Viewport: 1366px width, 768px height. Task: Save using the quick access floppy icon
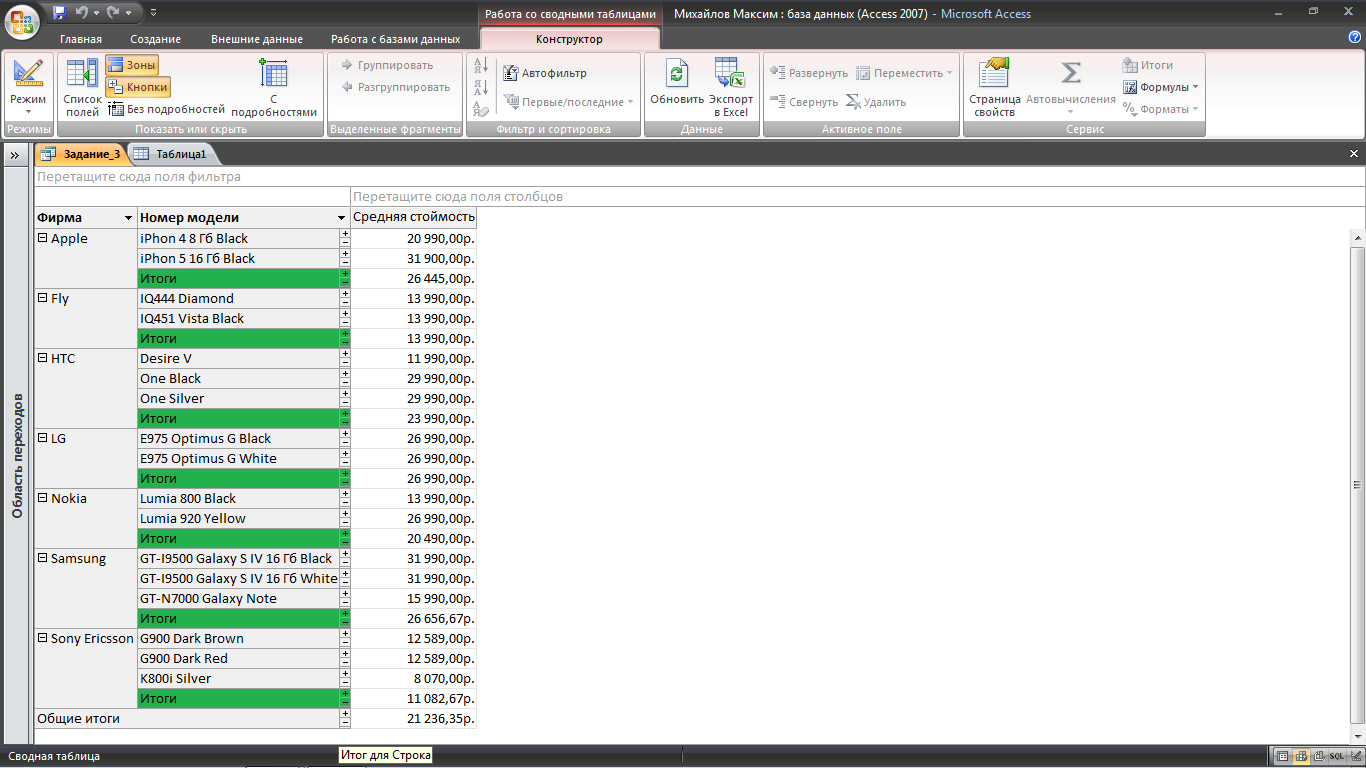click(x=59, y=13)
